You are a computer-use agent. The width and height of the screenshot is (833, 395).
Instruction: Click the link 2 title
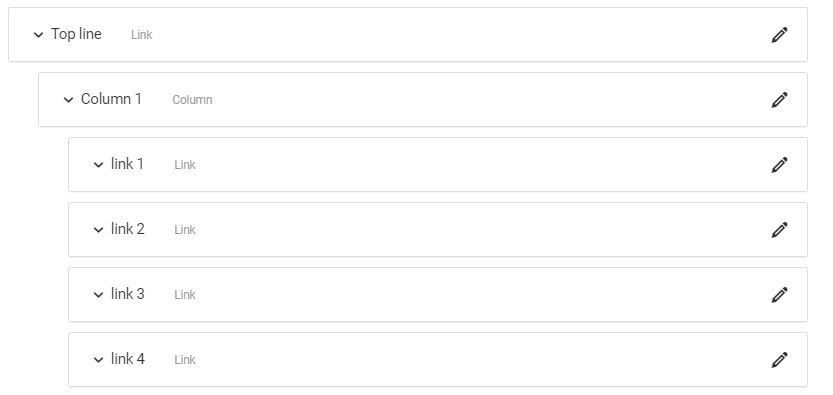pos(128,229)
